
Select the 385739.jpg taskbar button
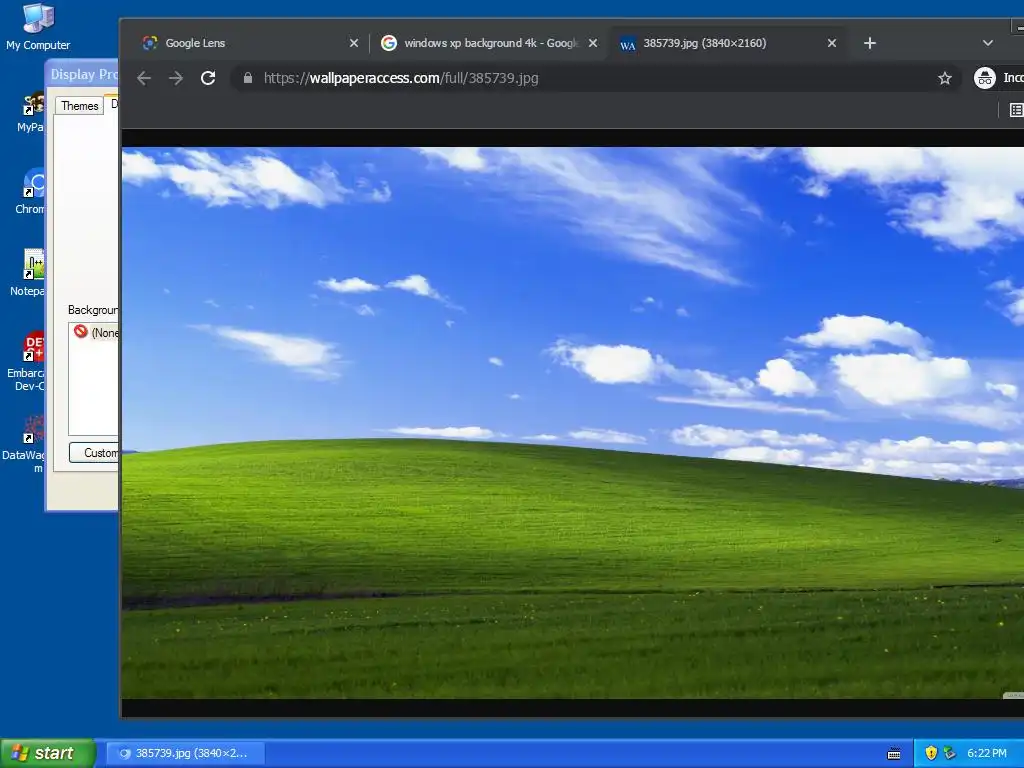(185, 753)
